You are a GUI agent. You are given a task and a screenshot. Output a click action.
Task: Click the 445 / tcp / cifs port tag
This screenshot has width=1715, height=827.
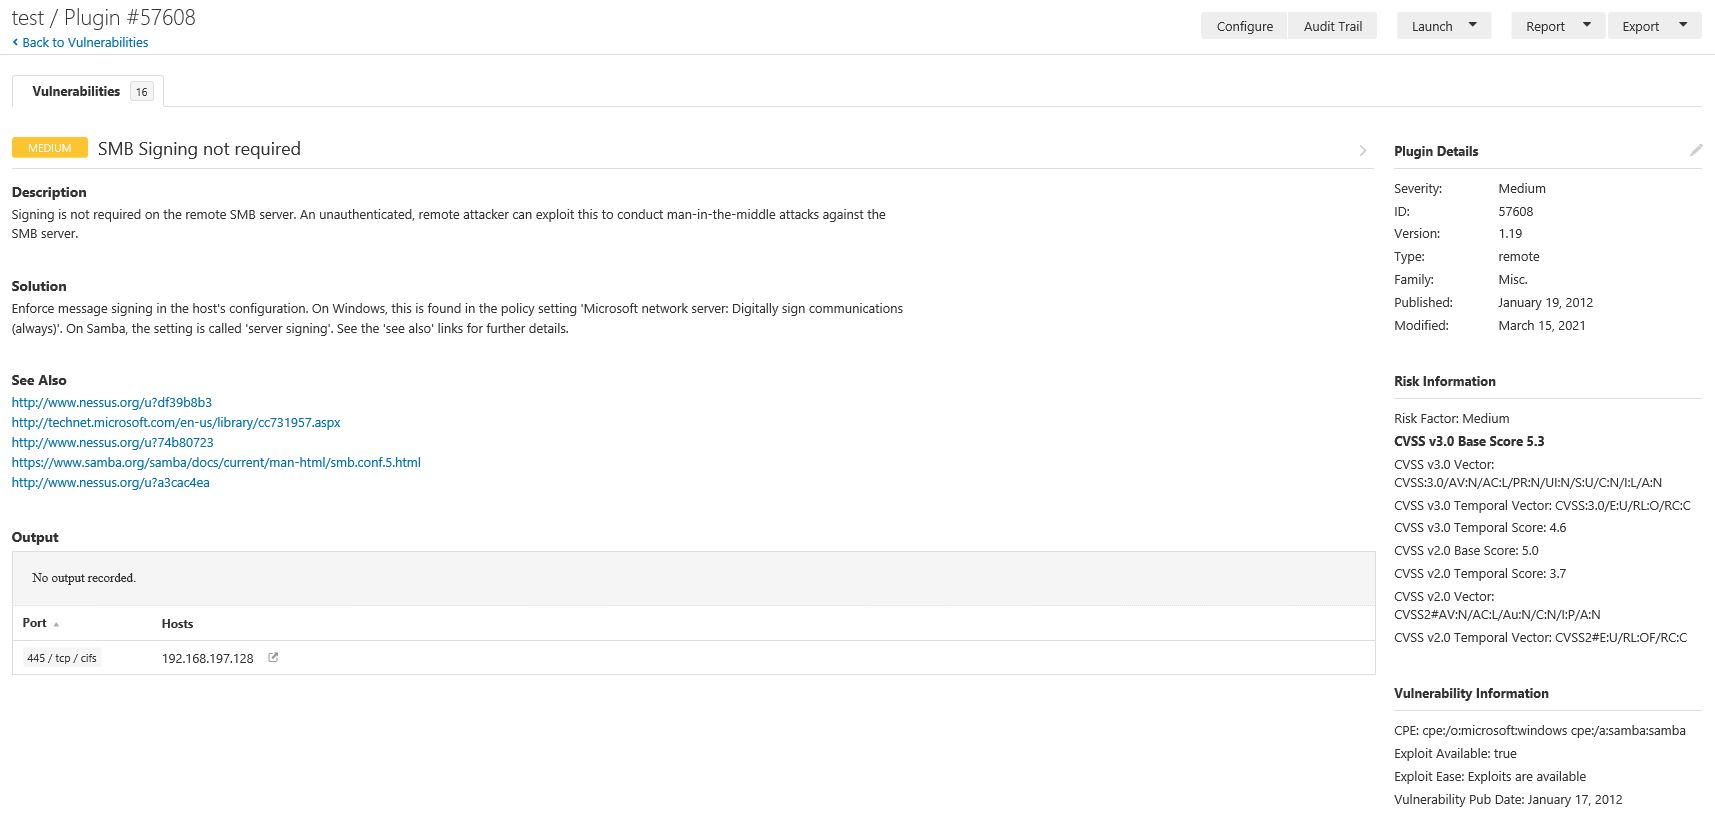pos(62,658)
